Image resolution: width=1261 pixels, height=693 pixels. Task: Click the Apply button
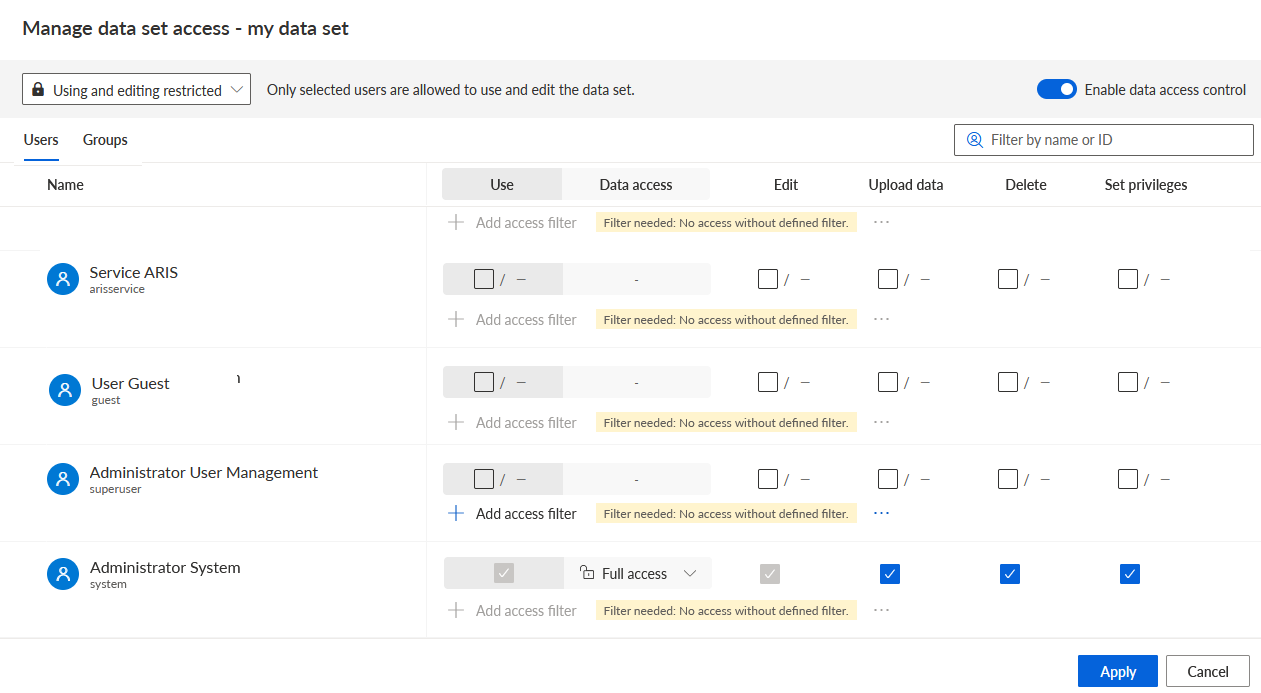tap(1118, 672)
